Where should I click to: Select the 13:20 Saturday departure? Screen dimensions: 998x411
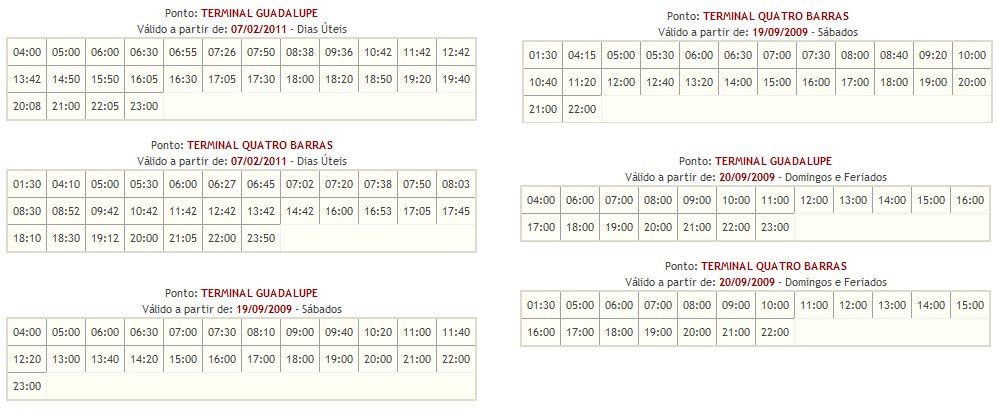698,82
